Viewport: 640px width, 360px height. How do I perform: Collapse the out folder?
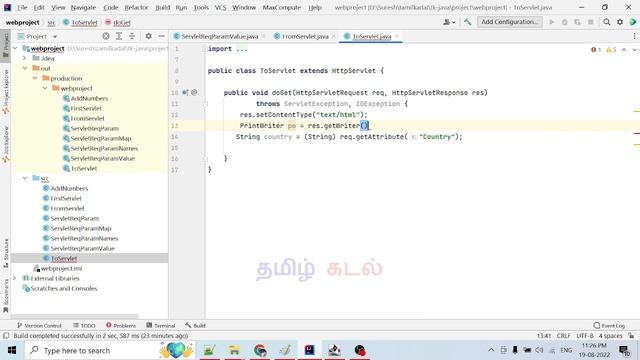(x=25, y=68)
